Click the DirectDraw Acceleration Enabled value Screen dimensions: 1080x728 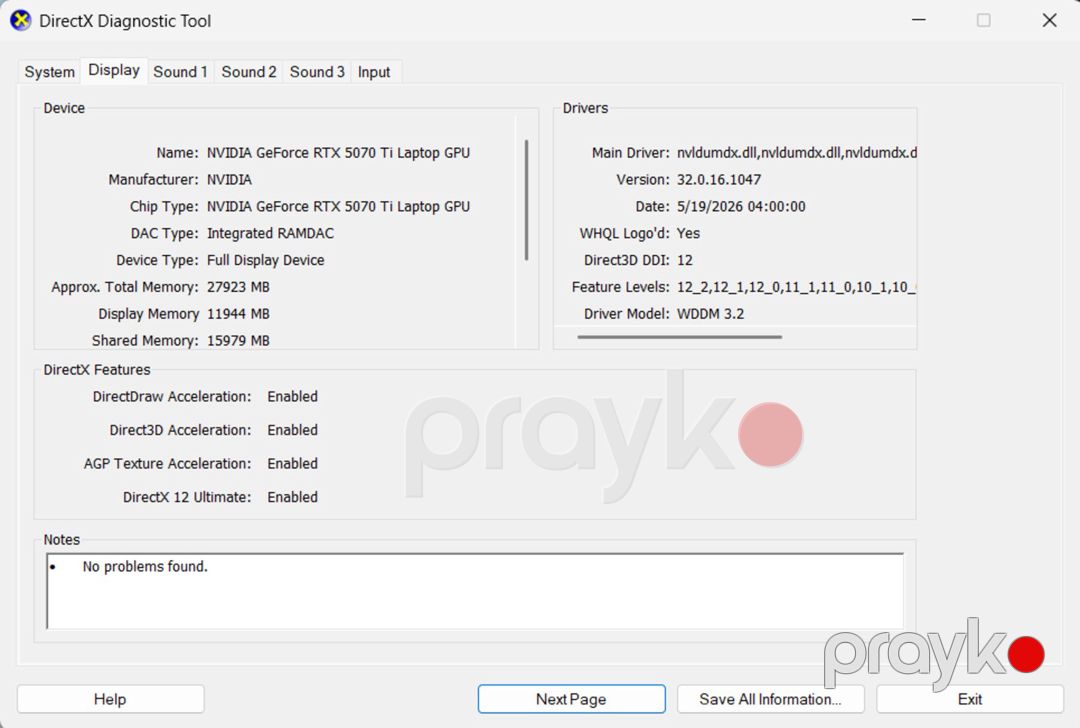click(293, 397)
